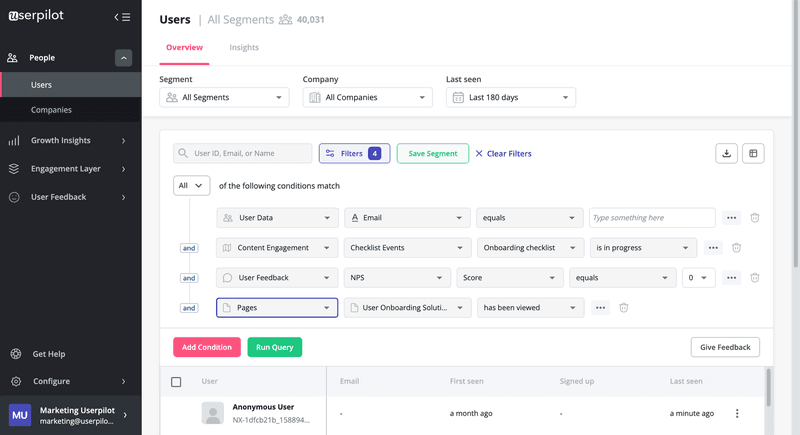Expand User Feedback sidebar menu

tap(71, 197)
